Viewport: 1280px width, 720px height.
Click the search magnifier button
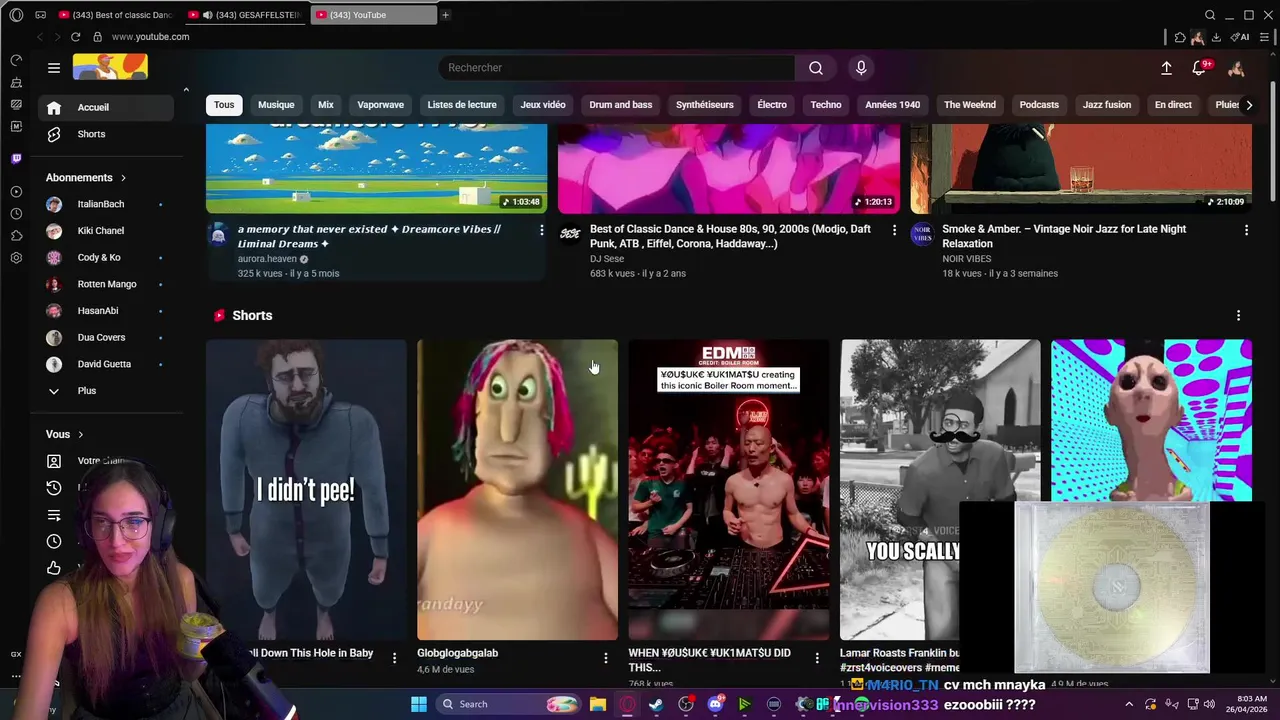point(816,68)
